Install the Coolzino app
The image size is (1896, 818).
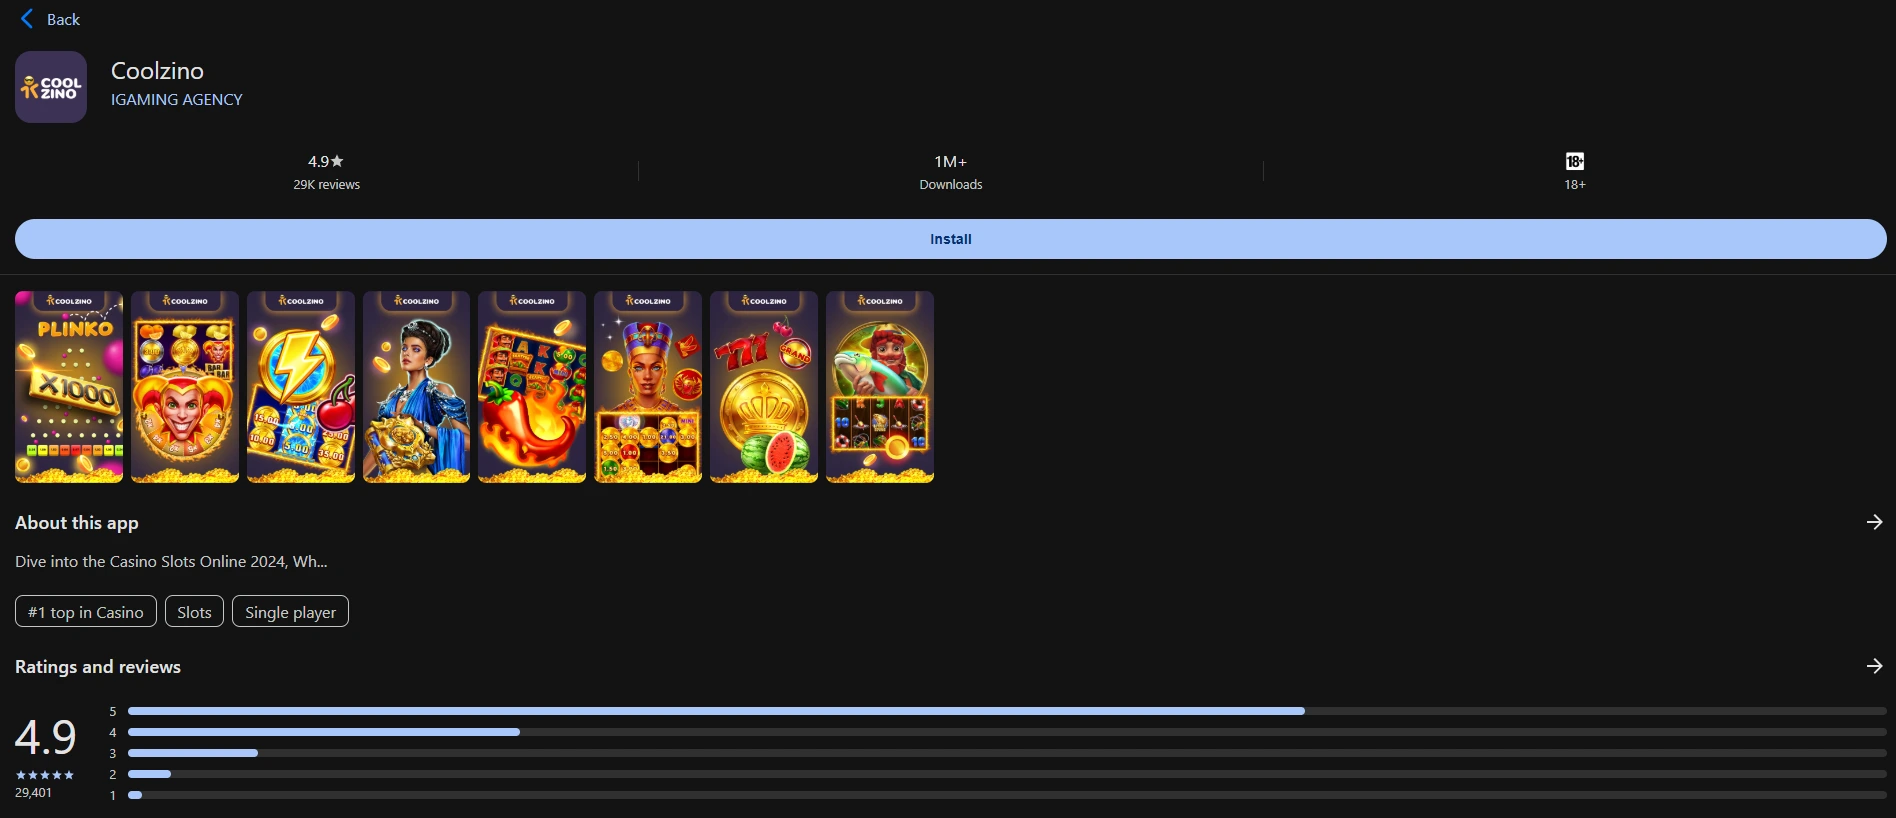tap(950, 239)
